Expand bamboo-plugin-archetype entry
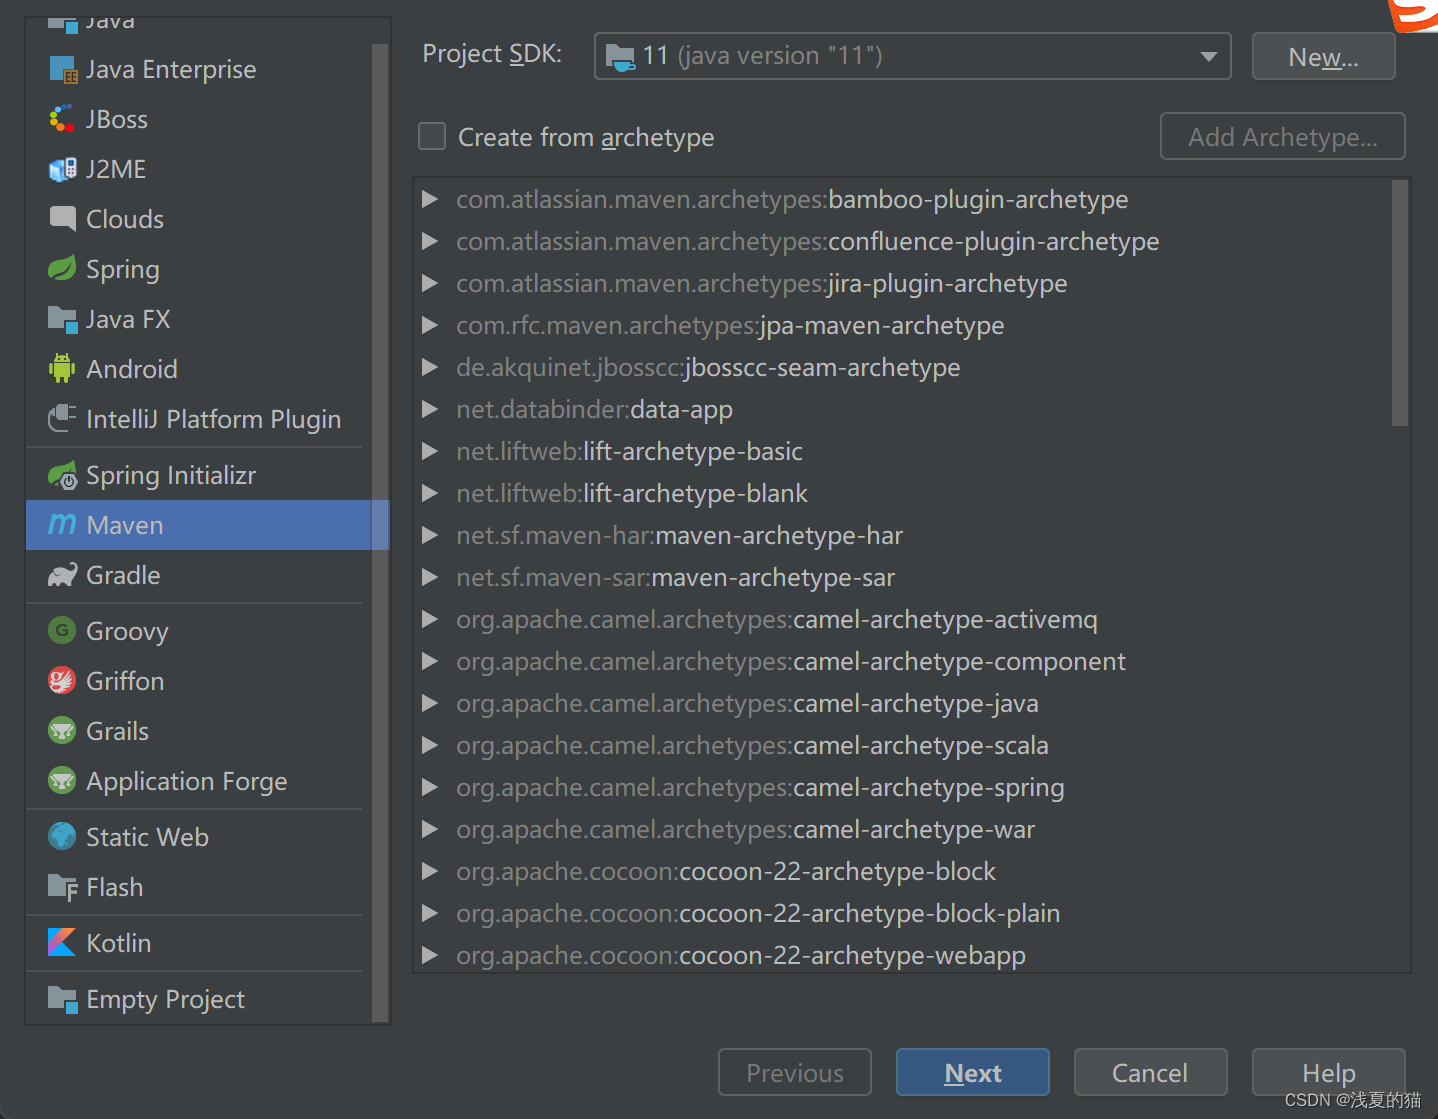The height and width of the screenshot is (1119, 1438). tap(430, 199)
